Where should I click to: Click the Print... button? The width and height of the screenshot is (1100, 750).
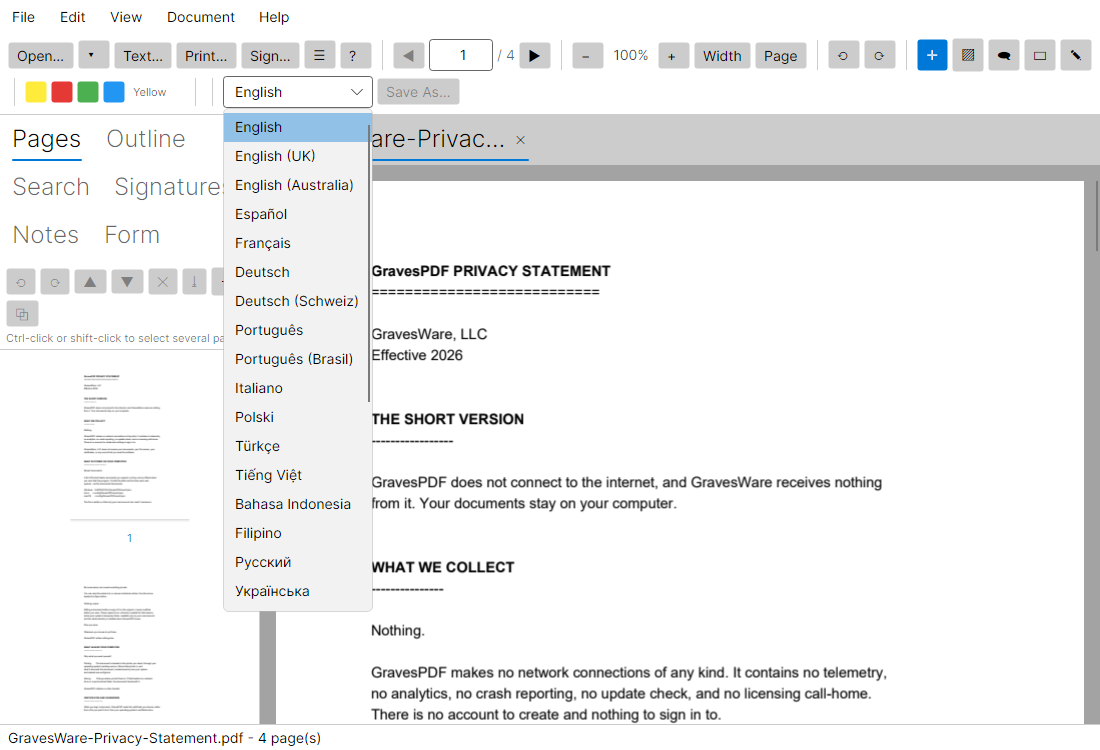coord(206,55)
